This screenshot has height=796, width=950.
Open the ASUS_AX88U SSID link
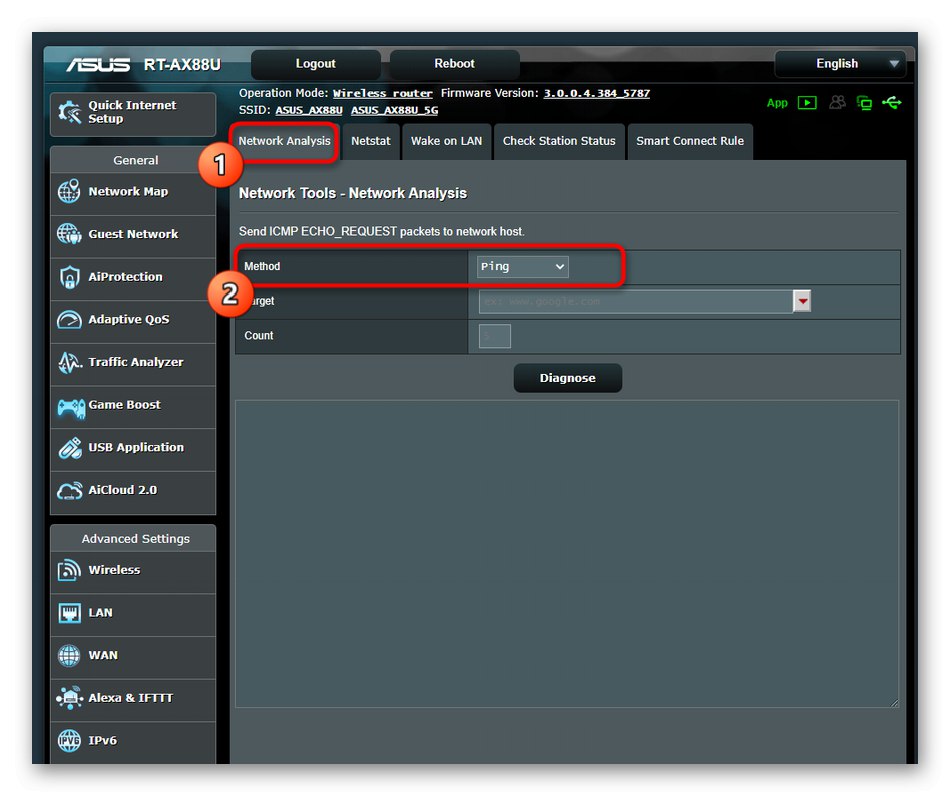pos(309,110)
